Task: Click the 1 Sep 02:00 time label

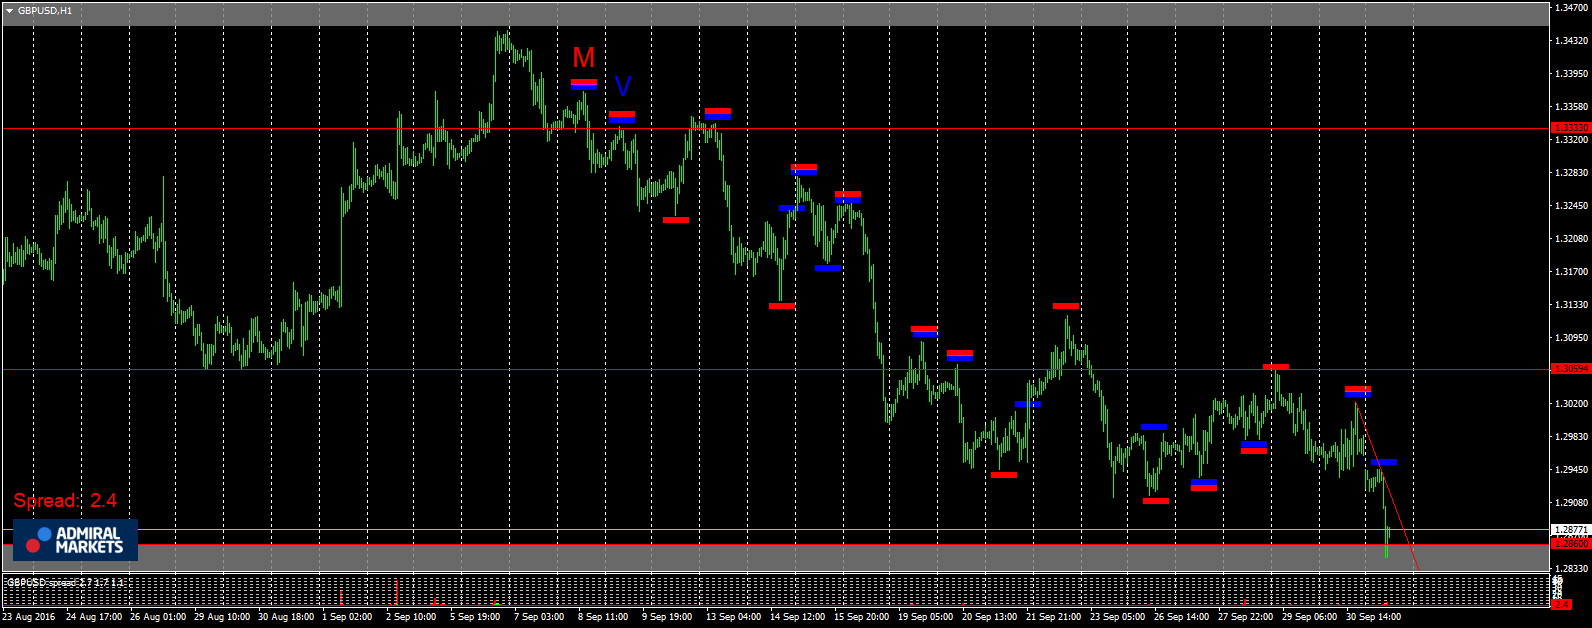Action: [x=347, y=617]
